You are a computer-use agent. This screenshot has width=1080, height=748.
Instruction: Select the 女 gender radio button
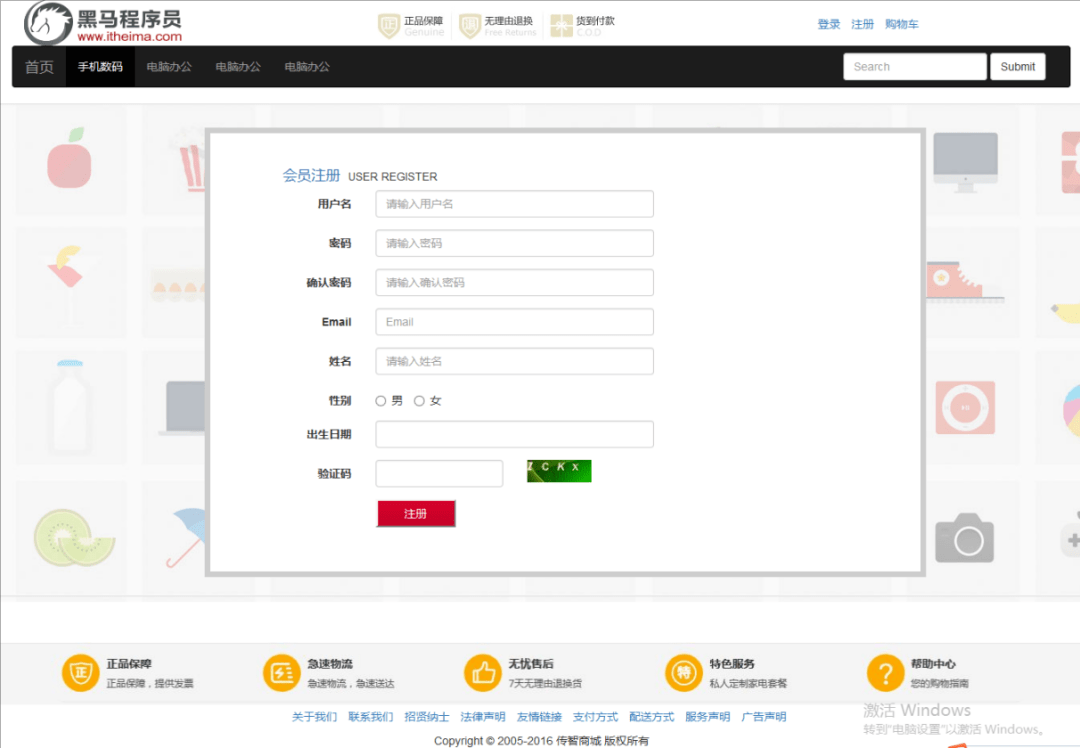(x=417, y=399)
